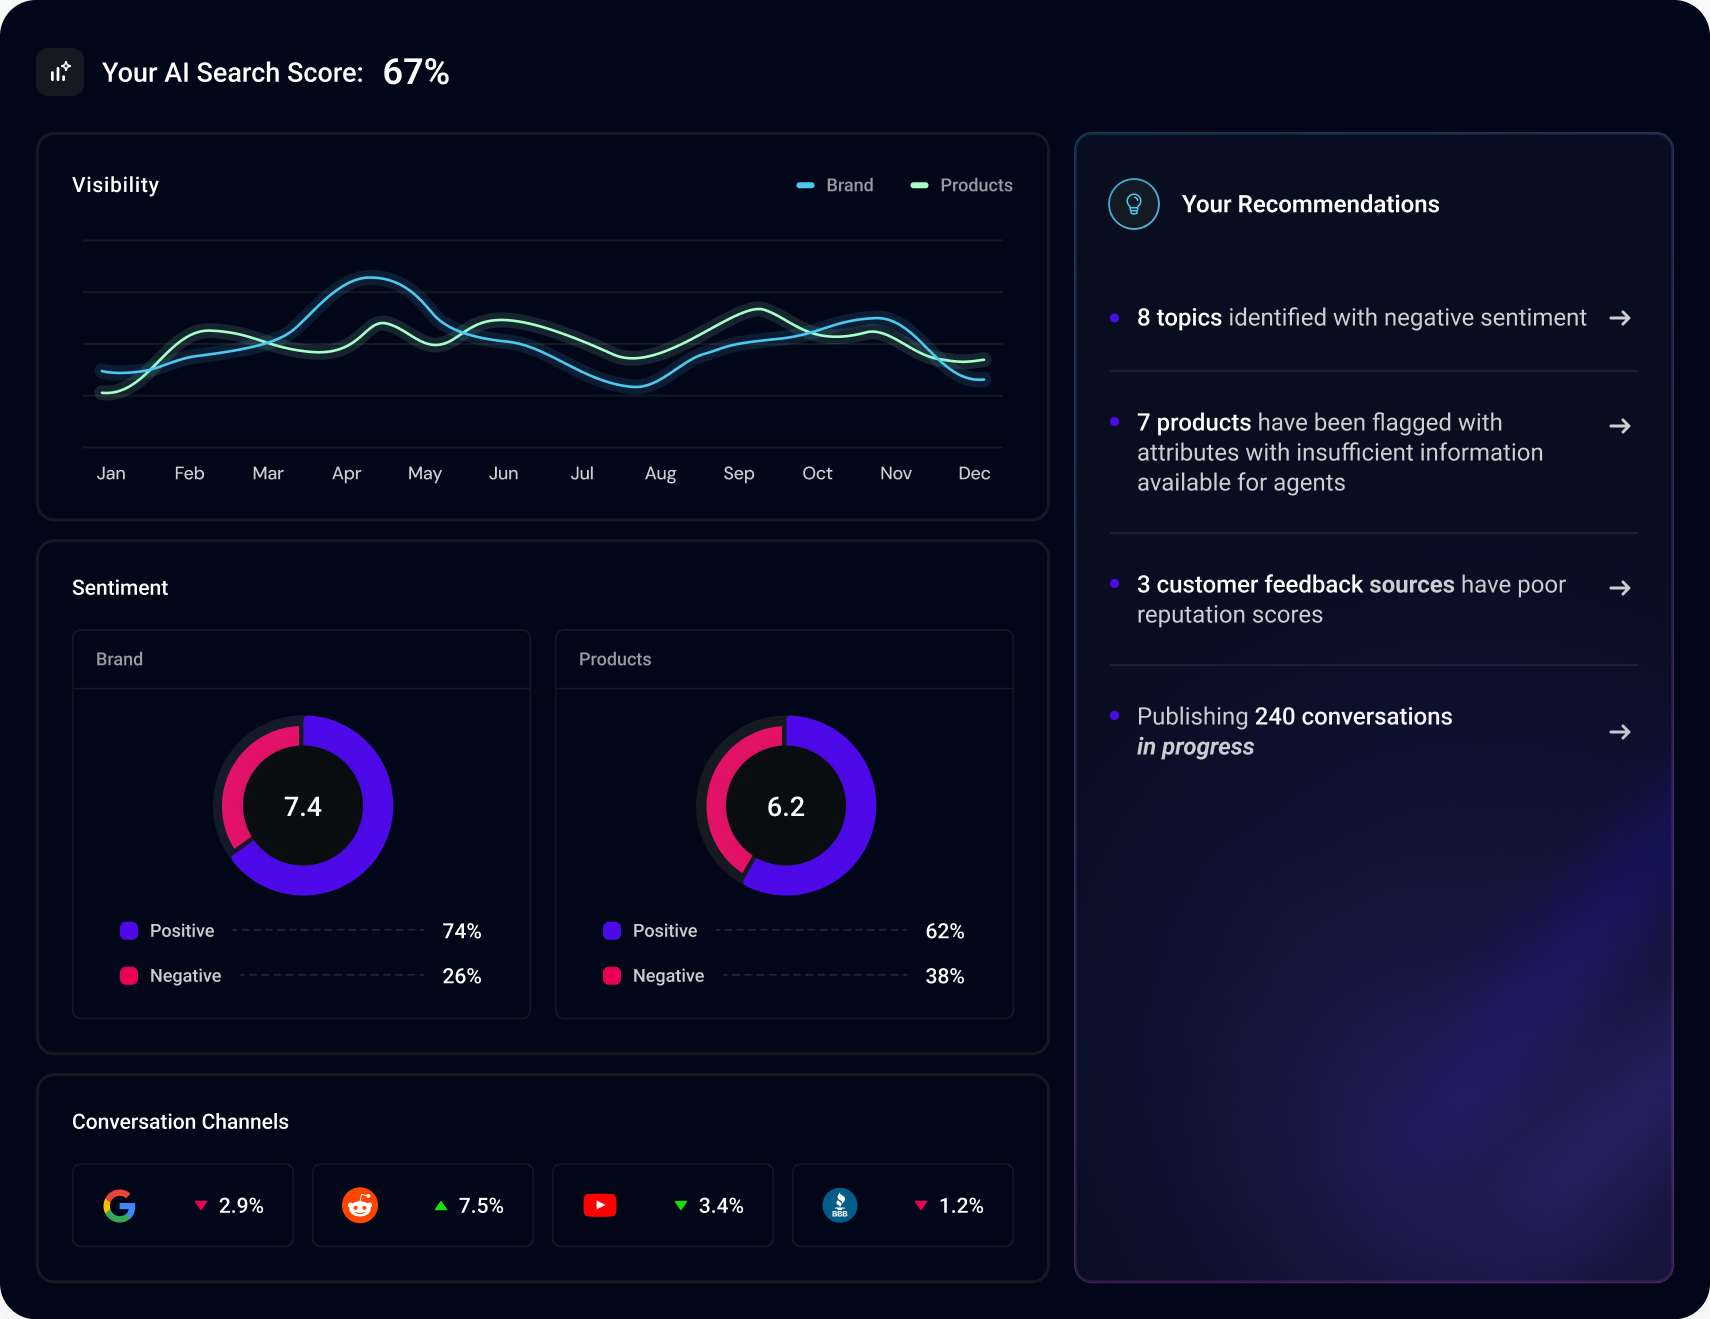1710x1319 pixels.
Task: Click the BBB channel logo
Action: [840, 1205]
